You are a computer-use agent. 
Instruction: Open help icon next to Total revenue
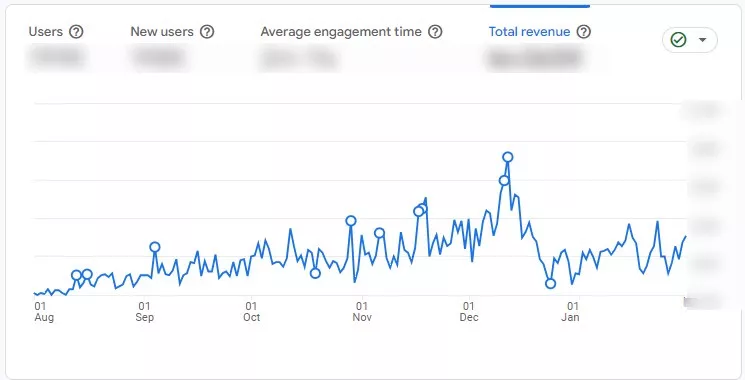(x=583, y=32)
